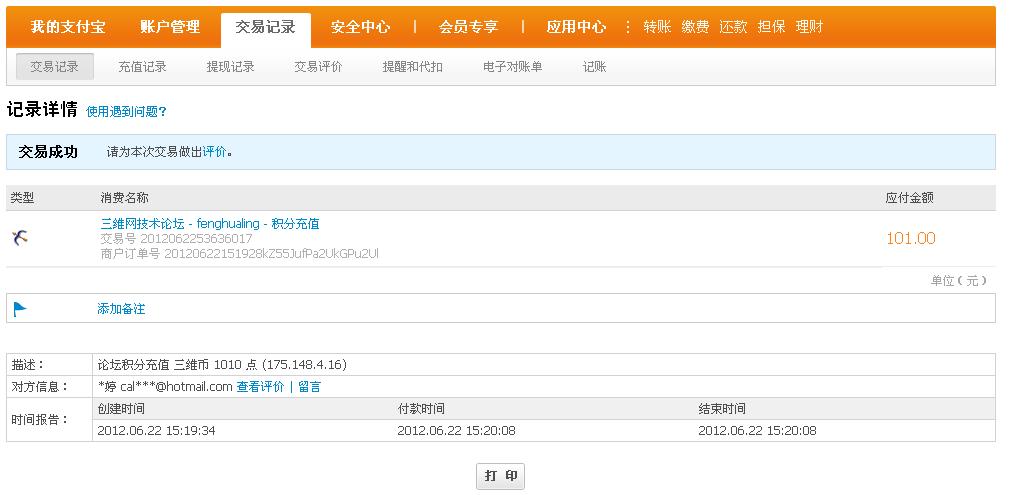Open the 三维网技术论坛 - fenghualing - 积分充值 link

210,224
